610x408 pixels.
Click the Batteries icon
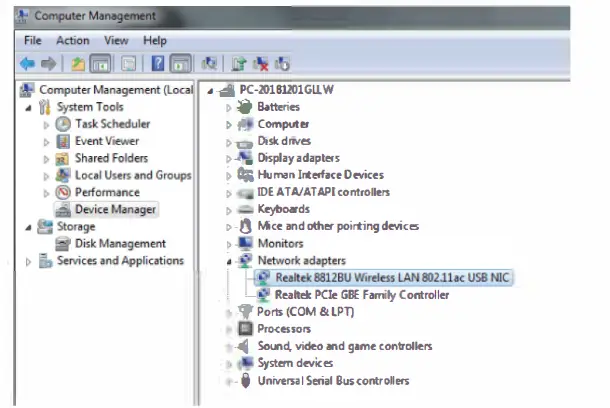coord(245,107)
